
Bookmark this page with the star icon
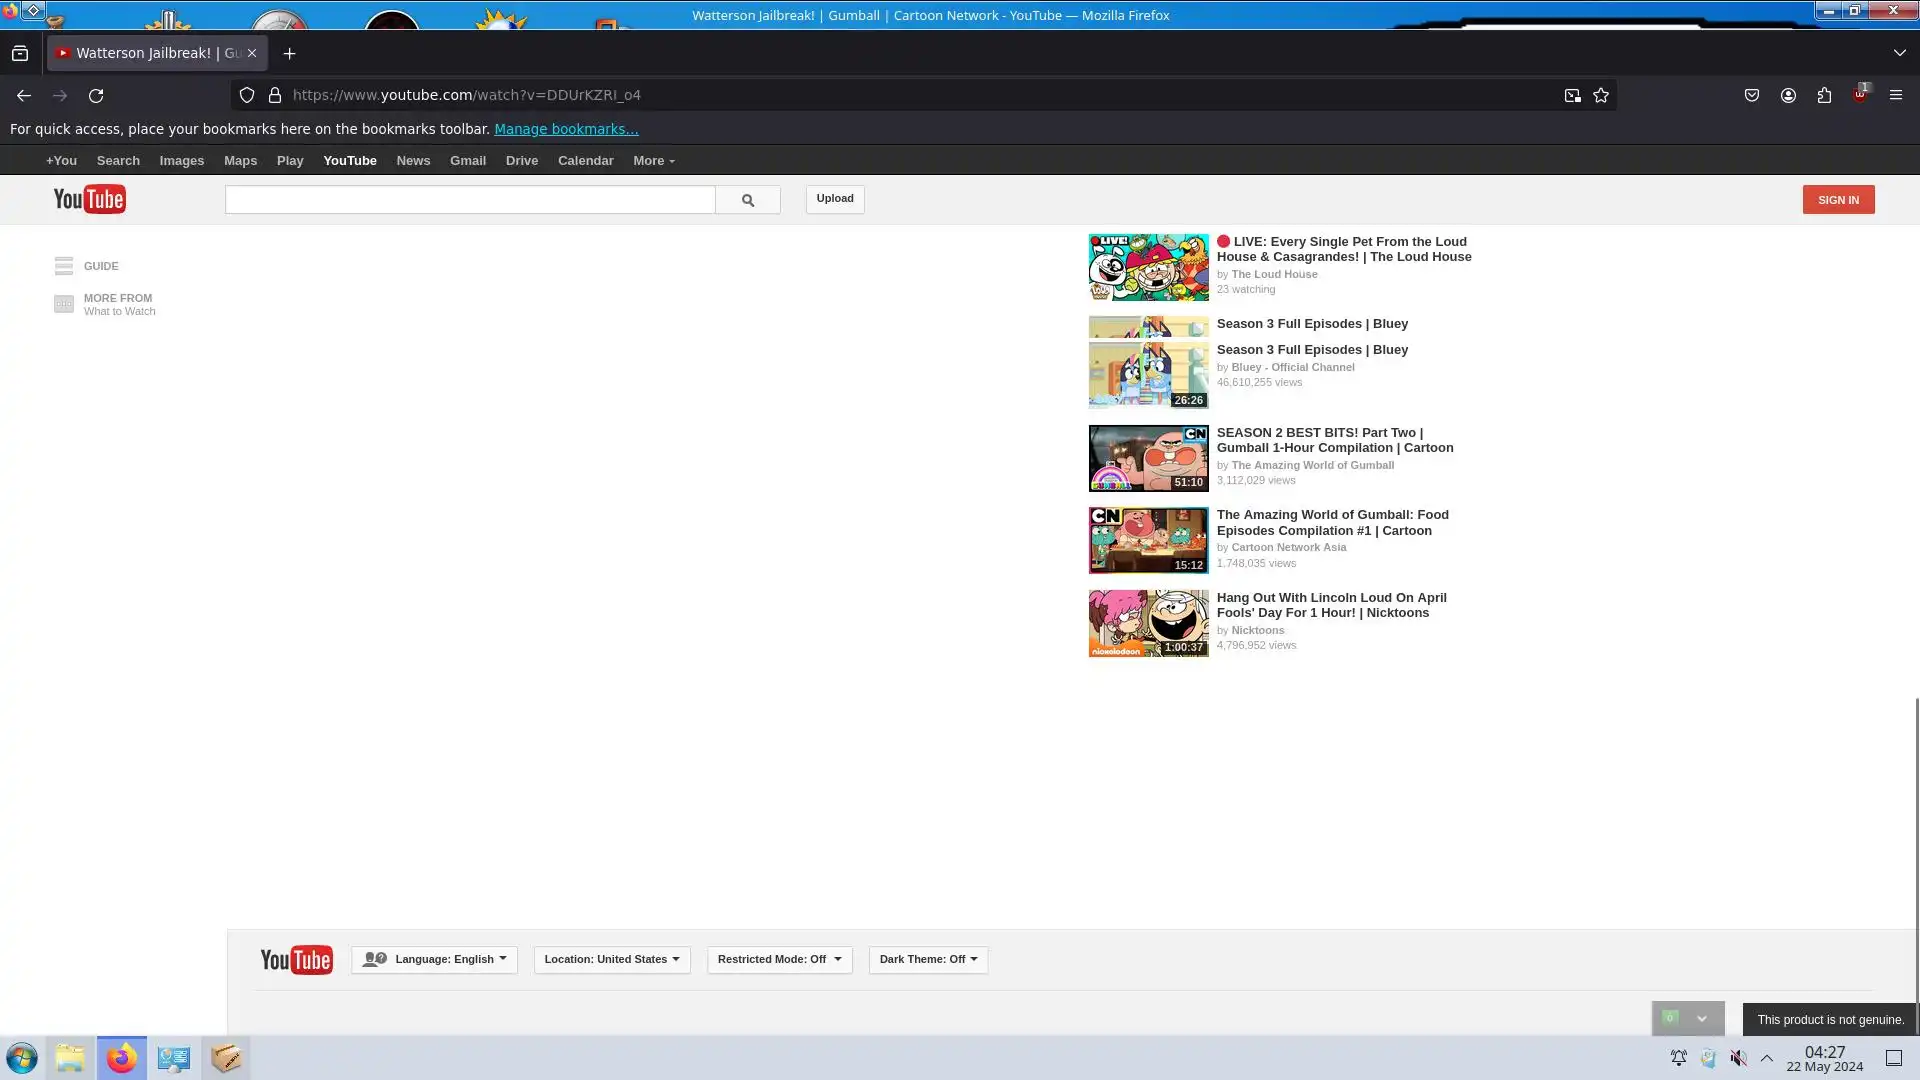[x=1601, y=95]
